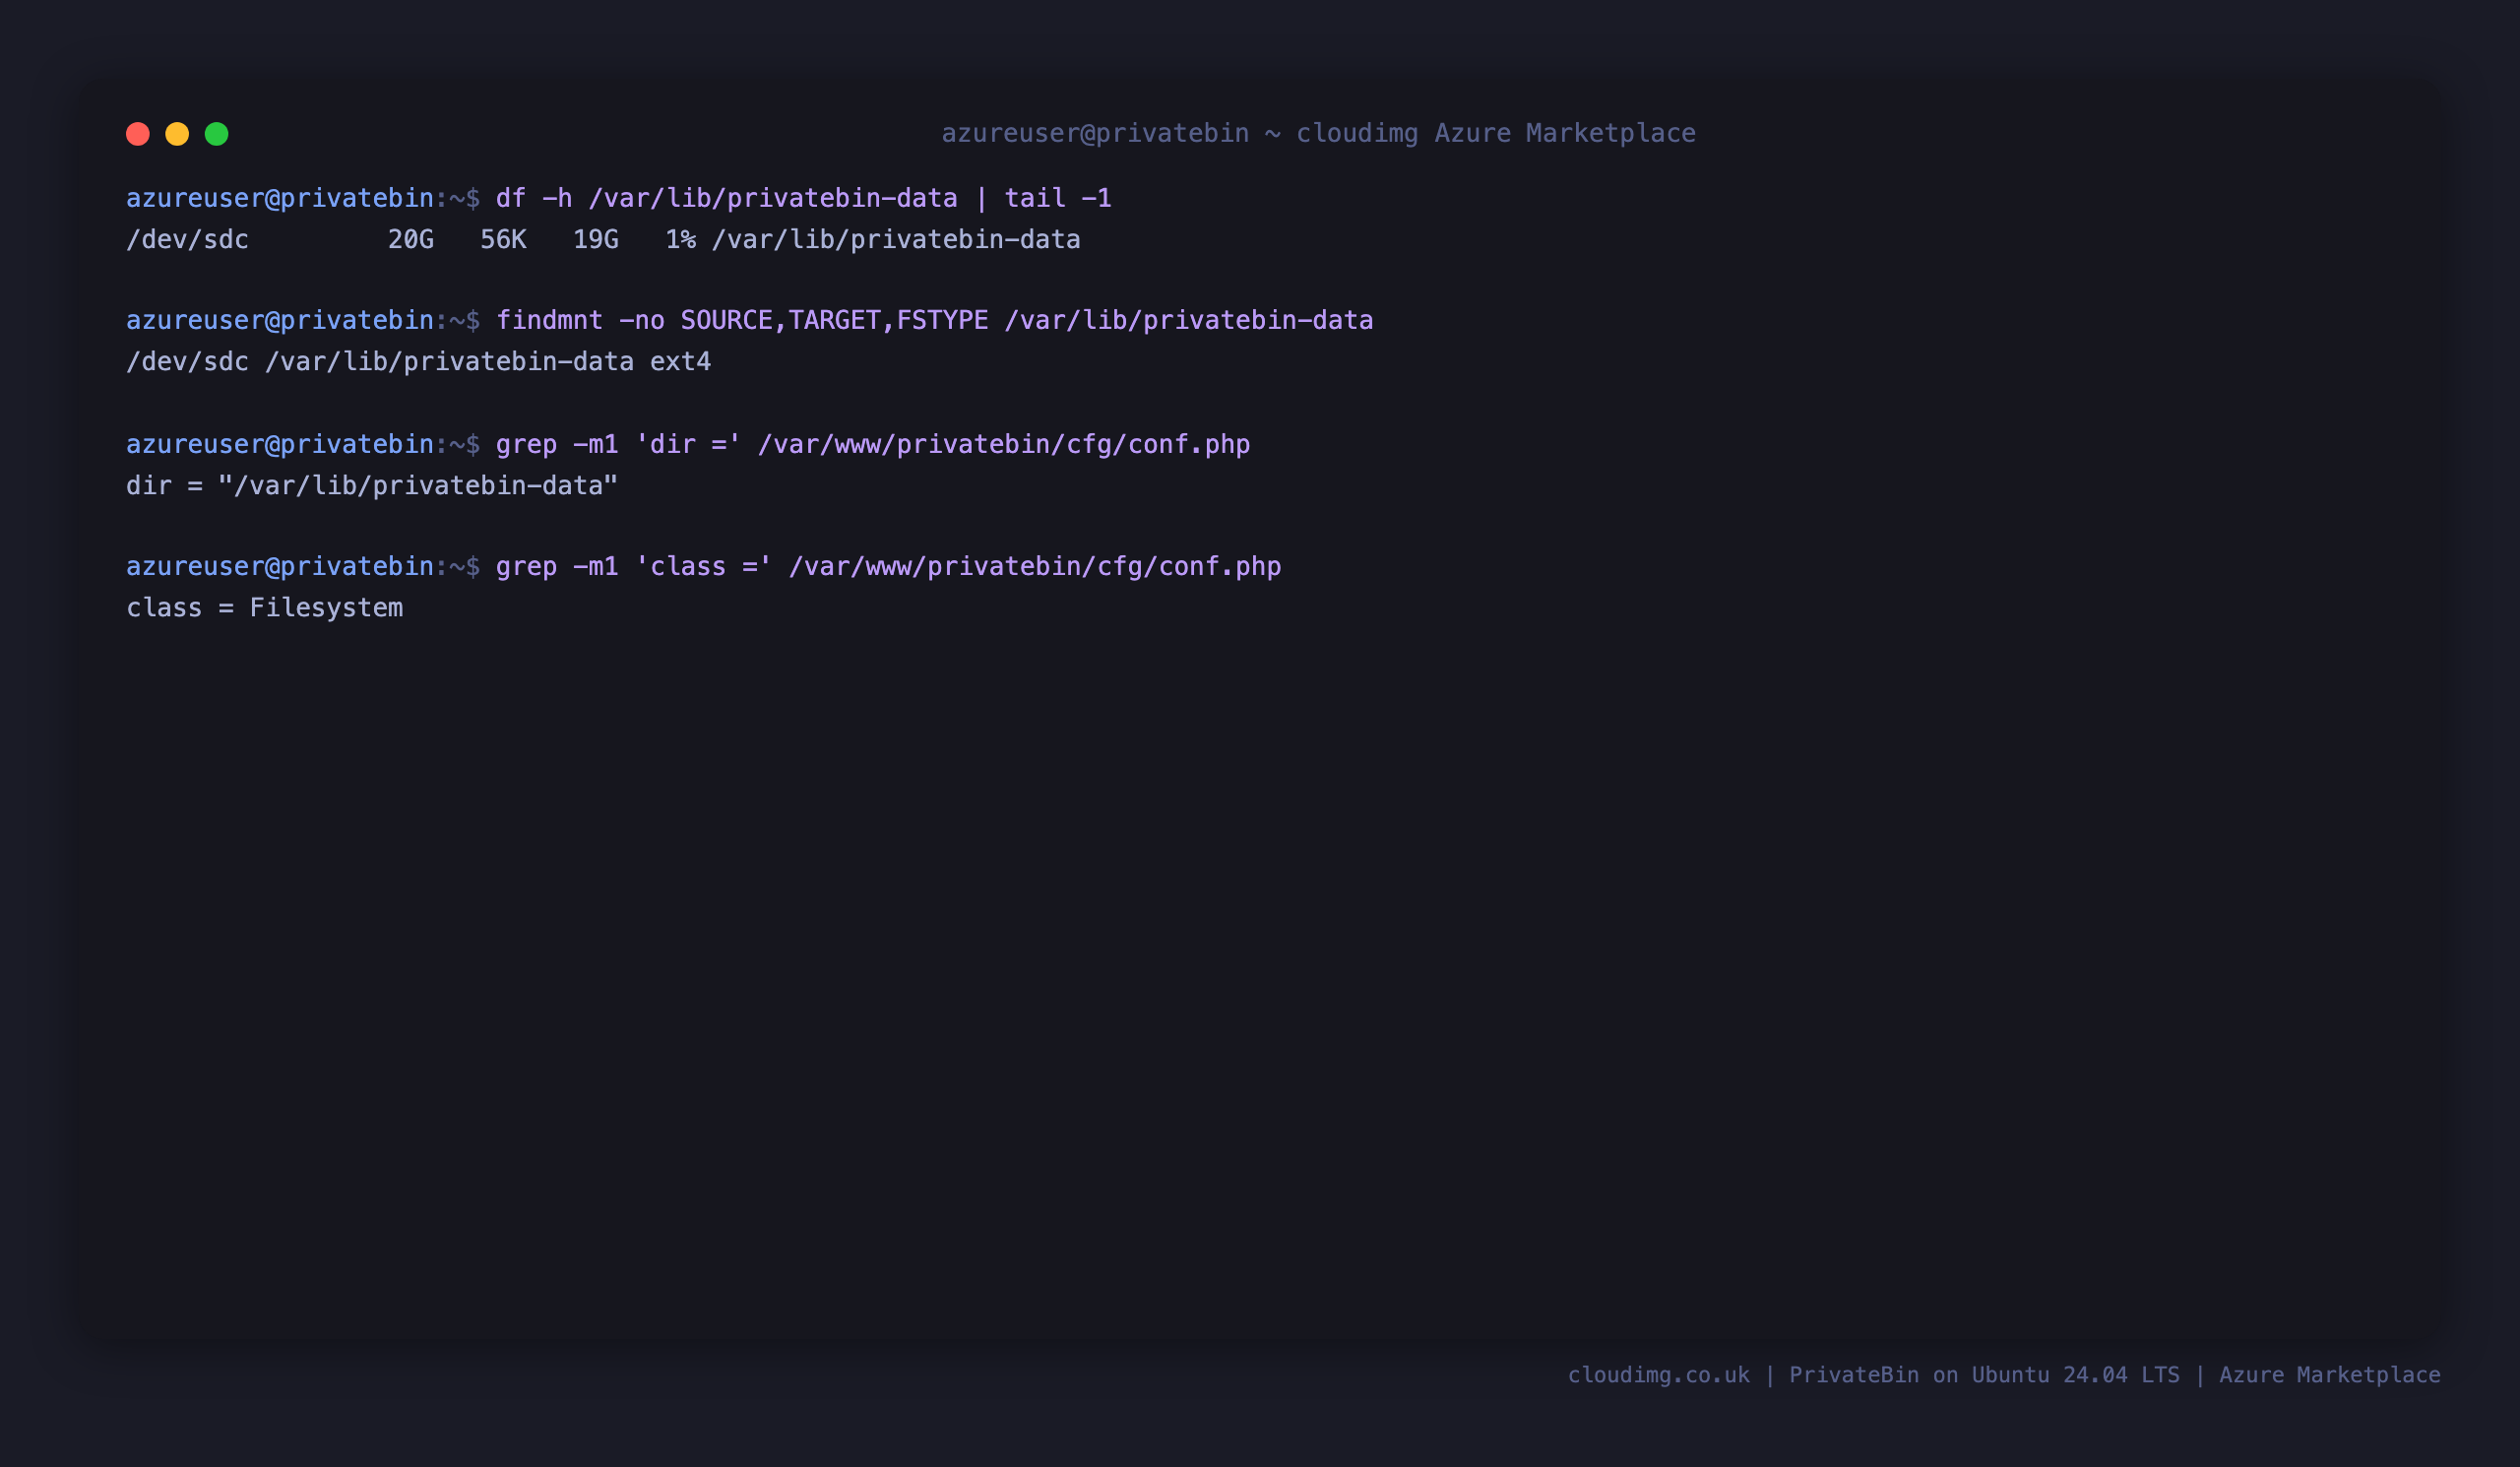2520x1467 pixels.
Task: Select the '/dev/sdc' device in df output
Action: 187,240
